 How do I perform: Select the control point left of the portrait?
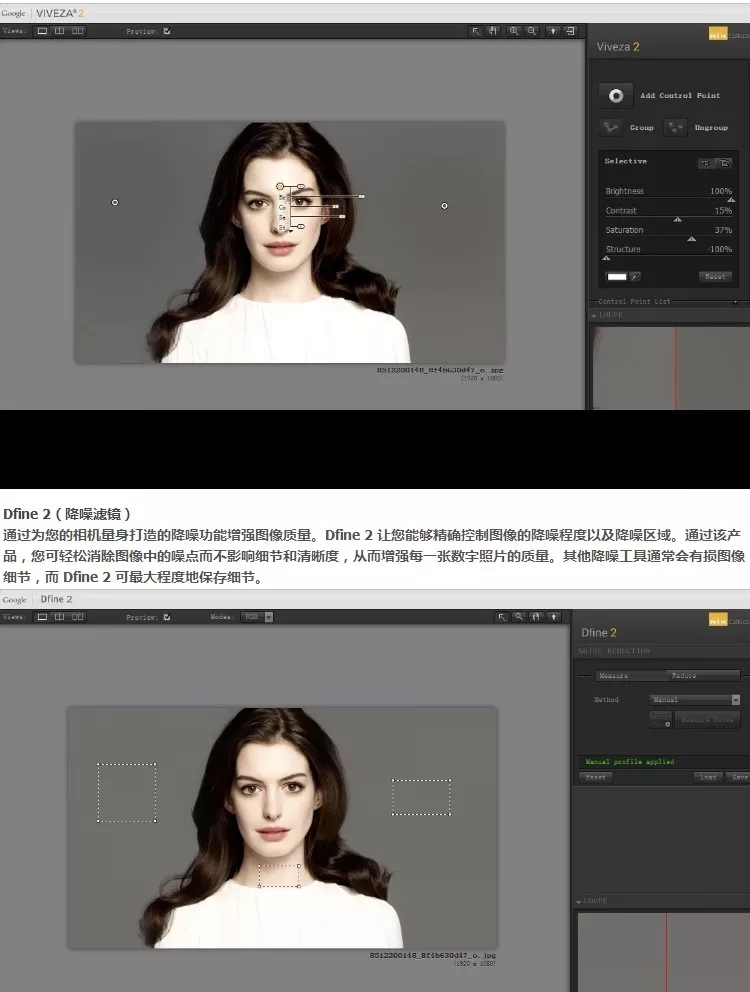pyautogui.click(x=115, y=202)
